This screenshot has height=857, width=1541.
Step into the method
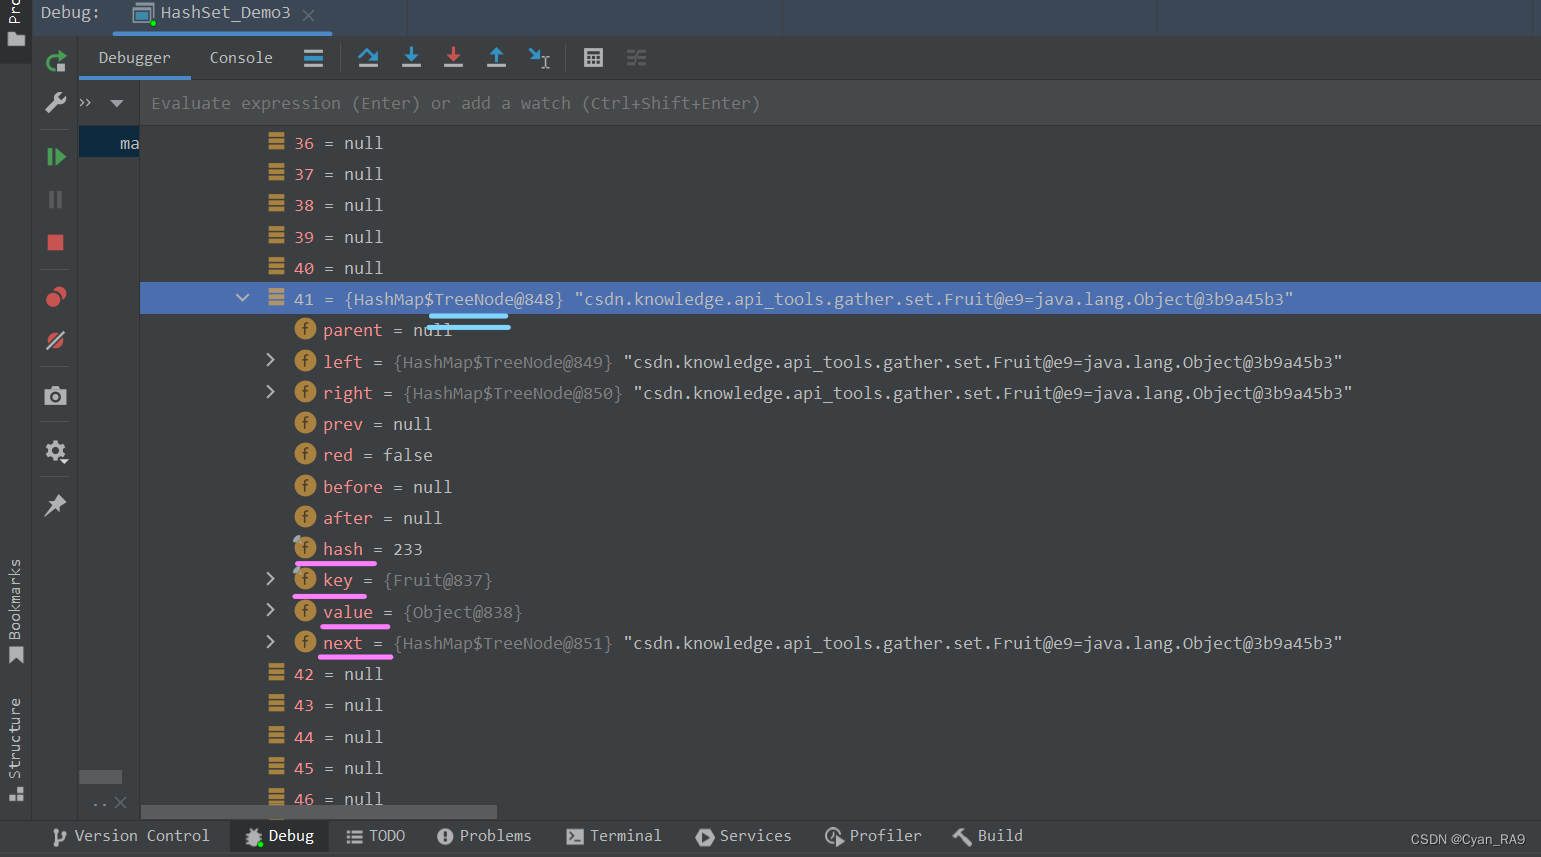[x=411, y=58]
